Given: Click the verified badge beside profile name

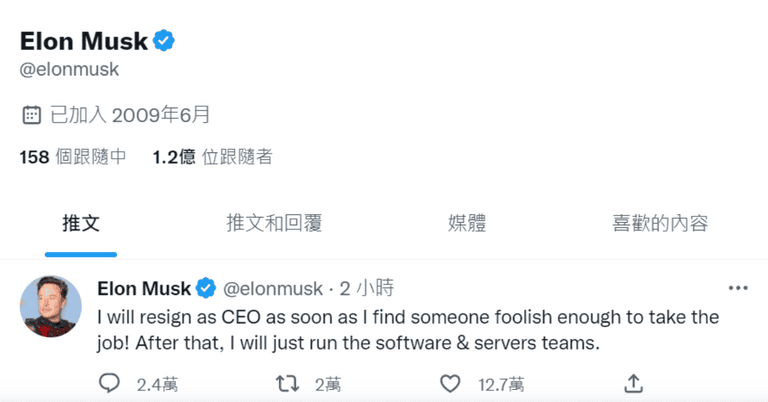Looking at the screenshot, I should click(x=164, y=41).
